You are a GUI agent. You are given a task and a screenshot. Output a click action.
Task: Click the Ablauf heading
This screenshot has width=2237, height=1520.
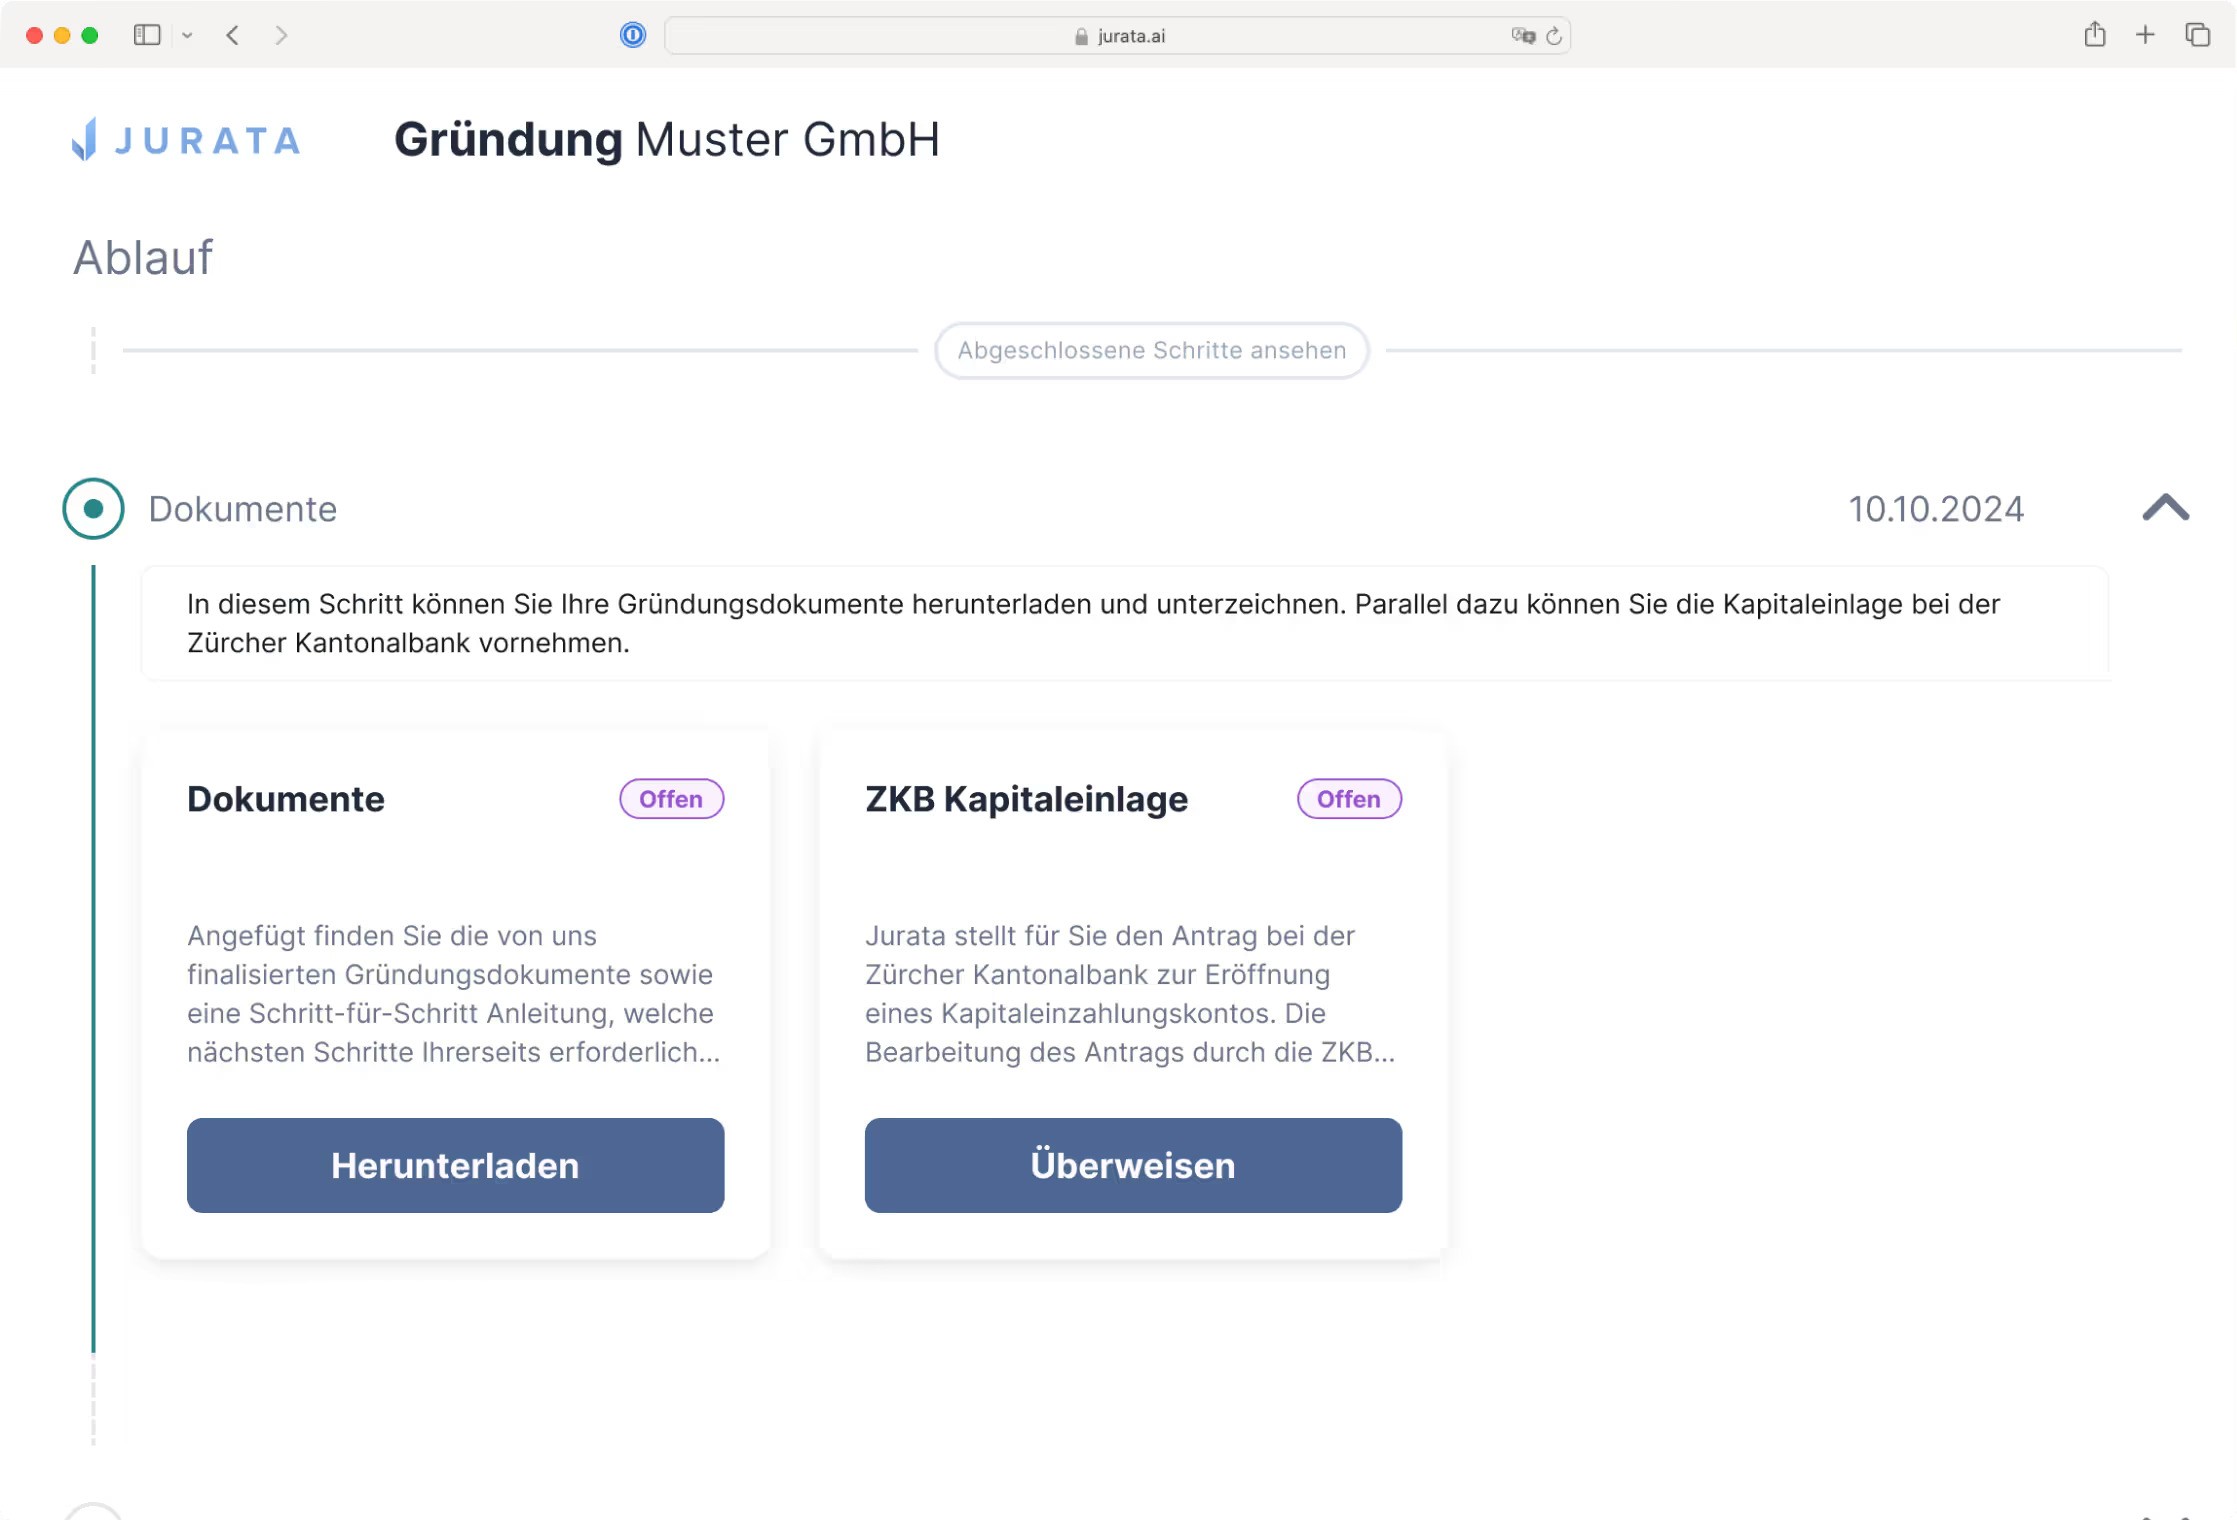tap(143, 258)
